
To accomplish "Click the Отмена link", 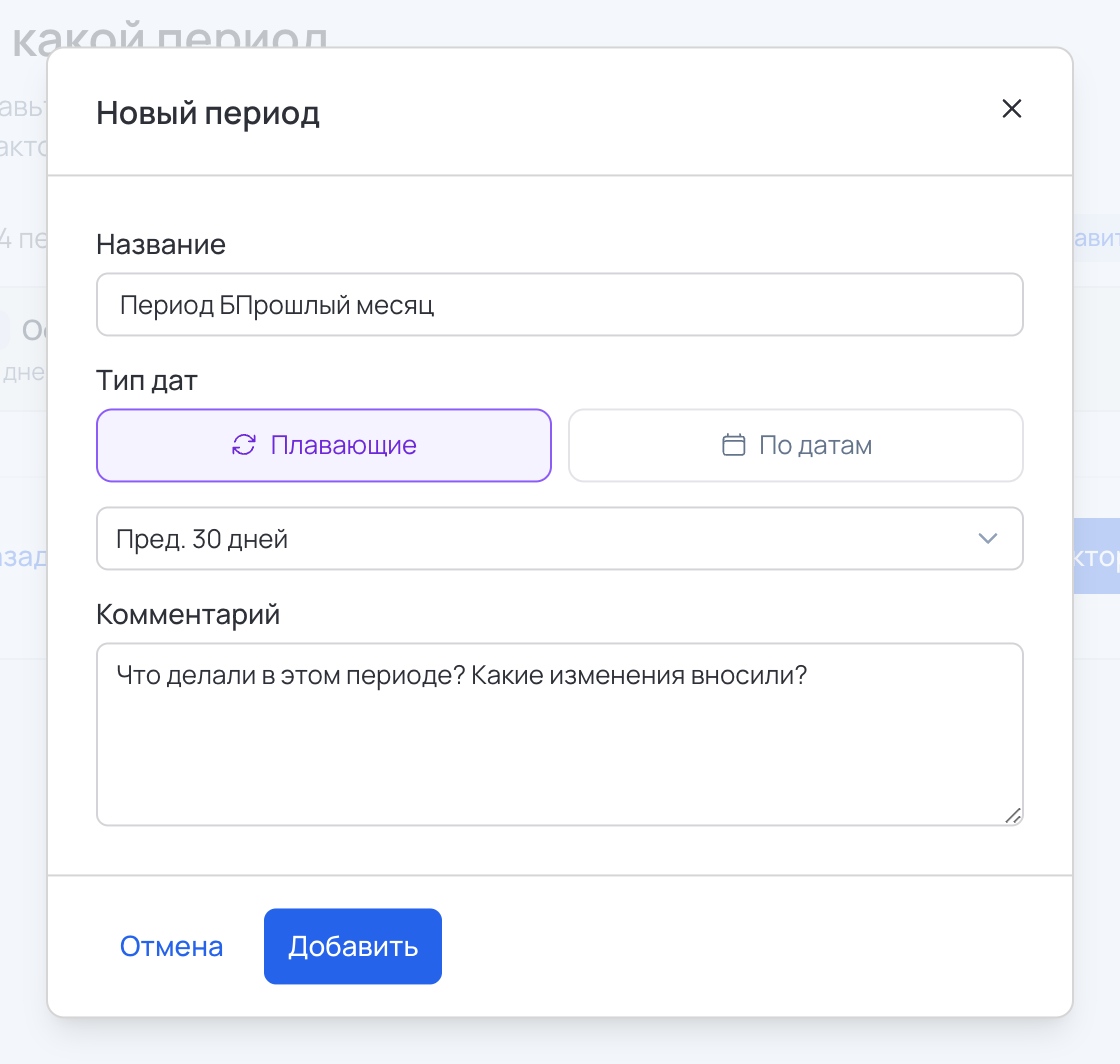I will click(x=171, y=946).
